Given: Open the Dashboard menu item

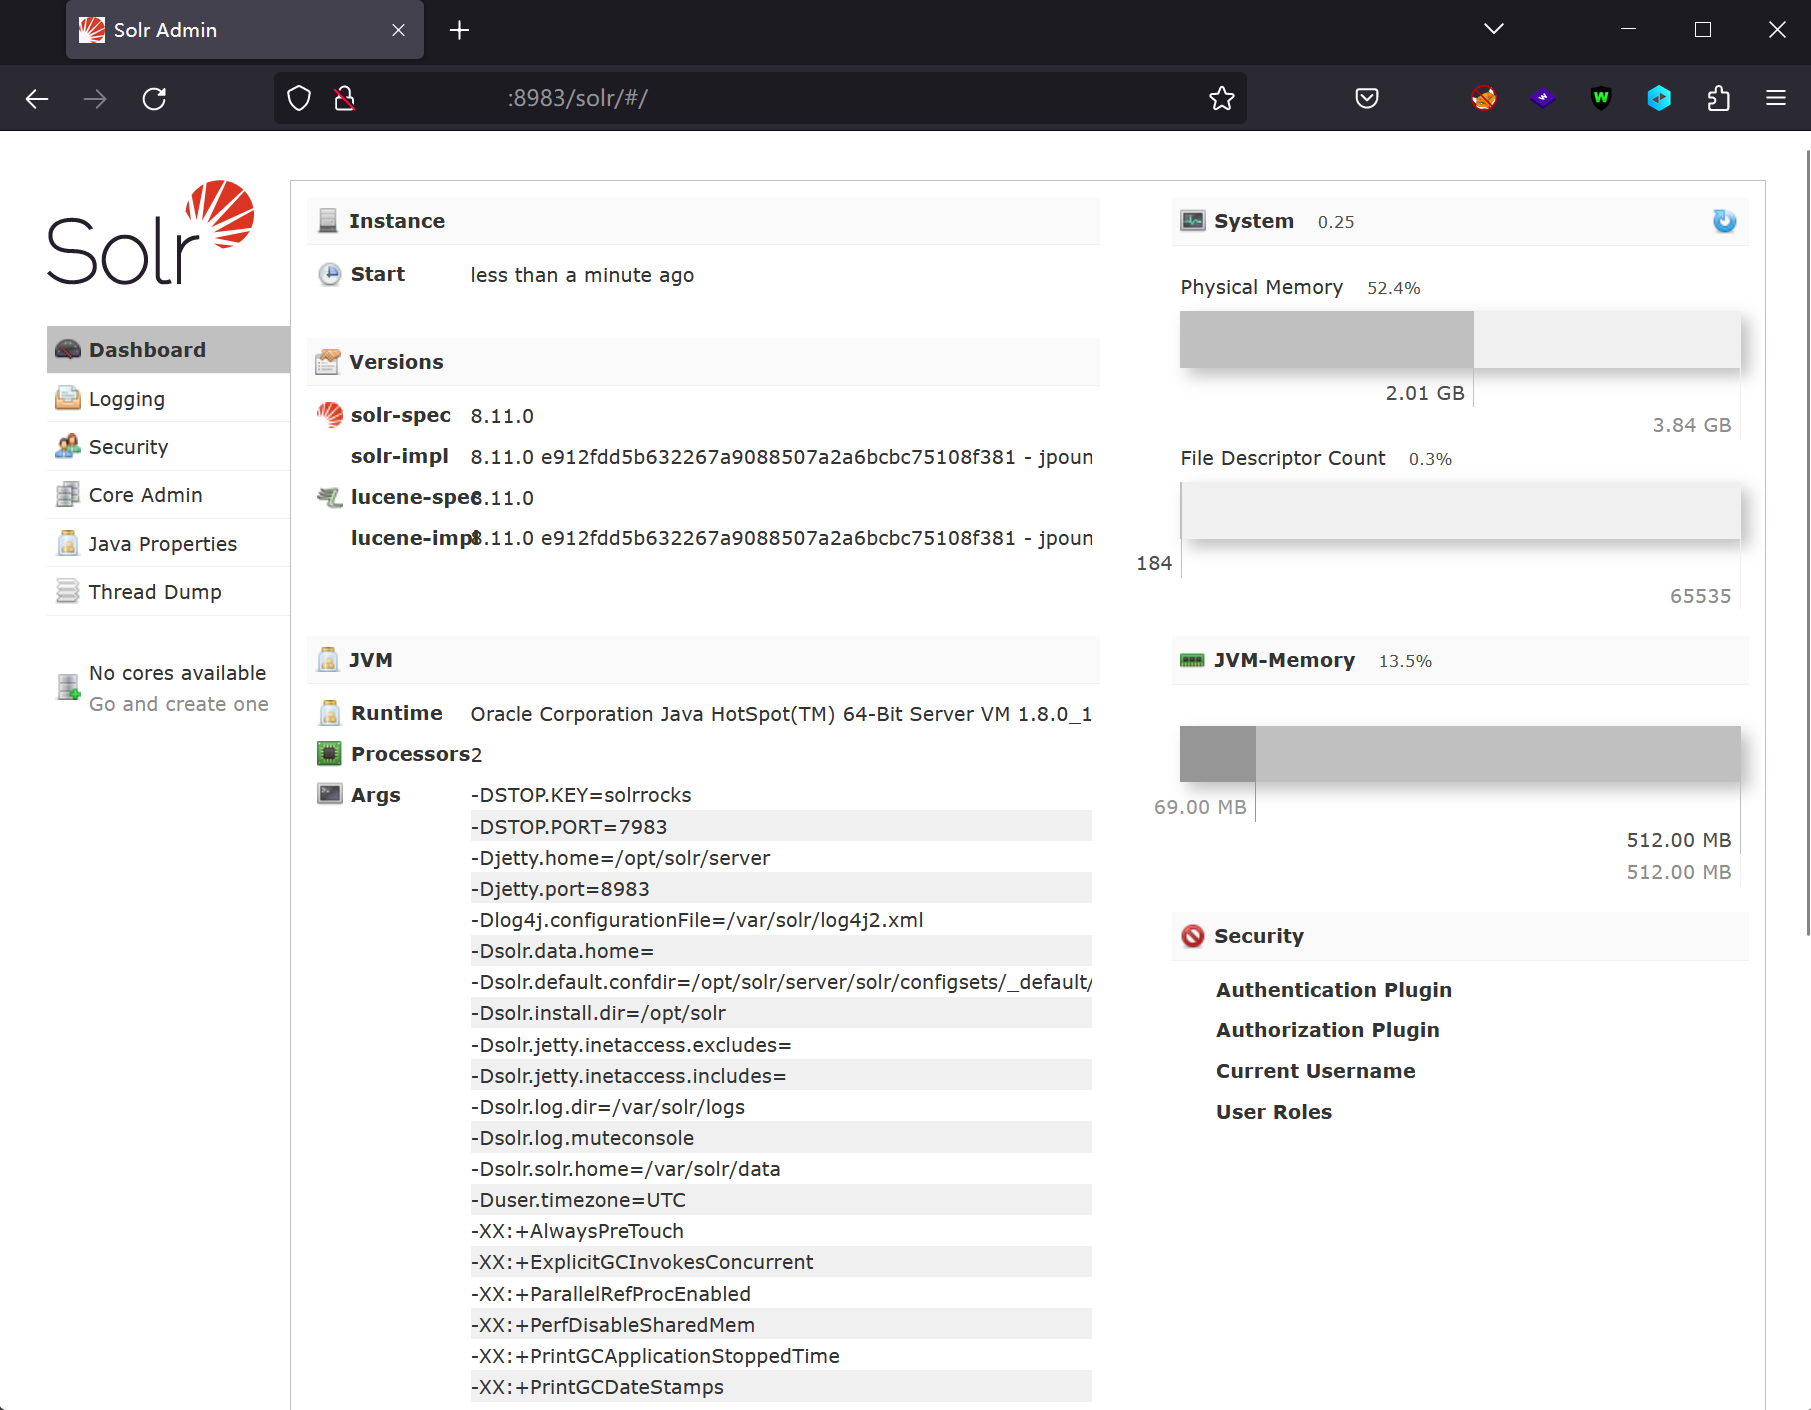Looking at the screenshot, I should (168, 350).
